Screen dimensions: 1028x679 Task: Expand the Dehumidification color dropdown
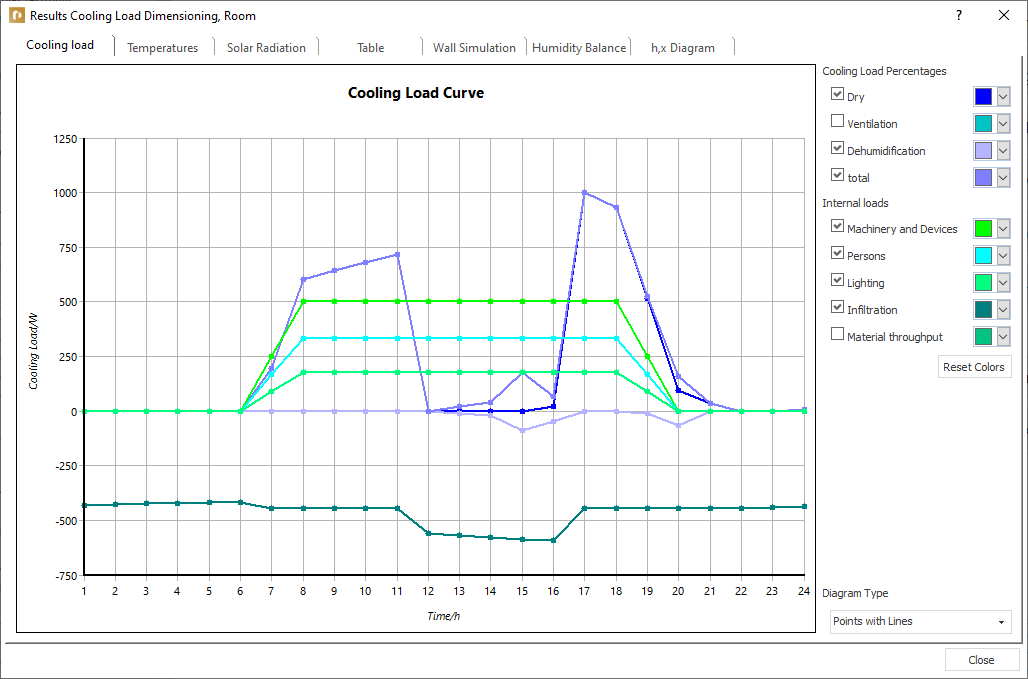click(x=1003, y=151)
